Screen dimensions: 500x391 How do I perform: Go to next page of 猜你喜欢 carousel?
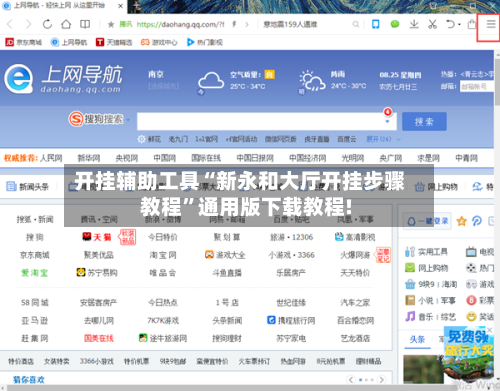tap(382, 380)
